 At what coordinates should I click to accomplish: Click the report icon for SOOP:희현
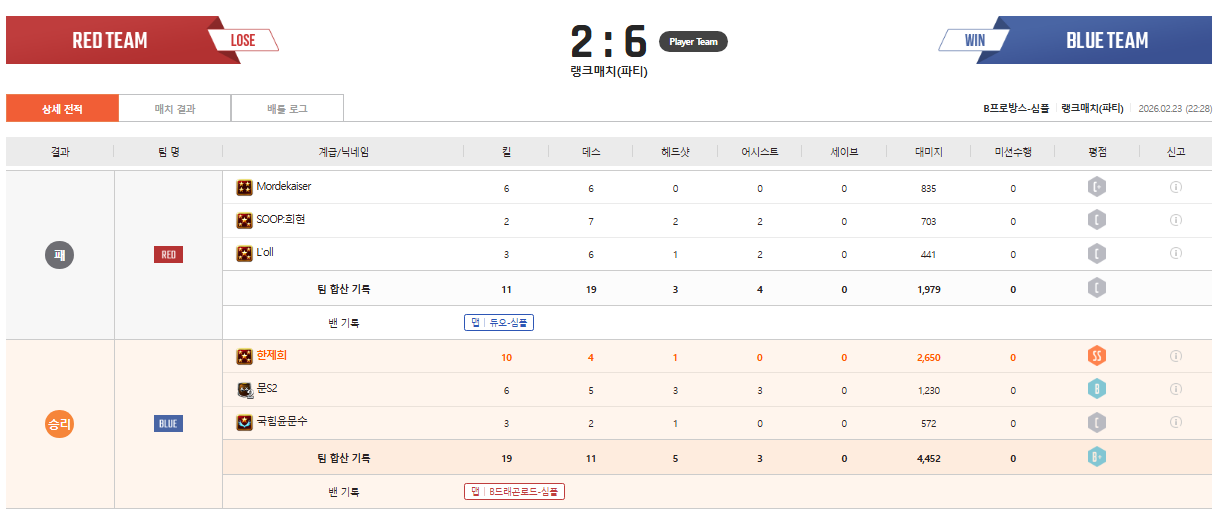coord(1176,221)
